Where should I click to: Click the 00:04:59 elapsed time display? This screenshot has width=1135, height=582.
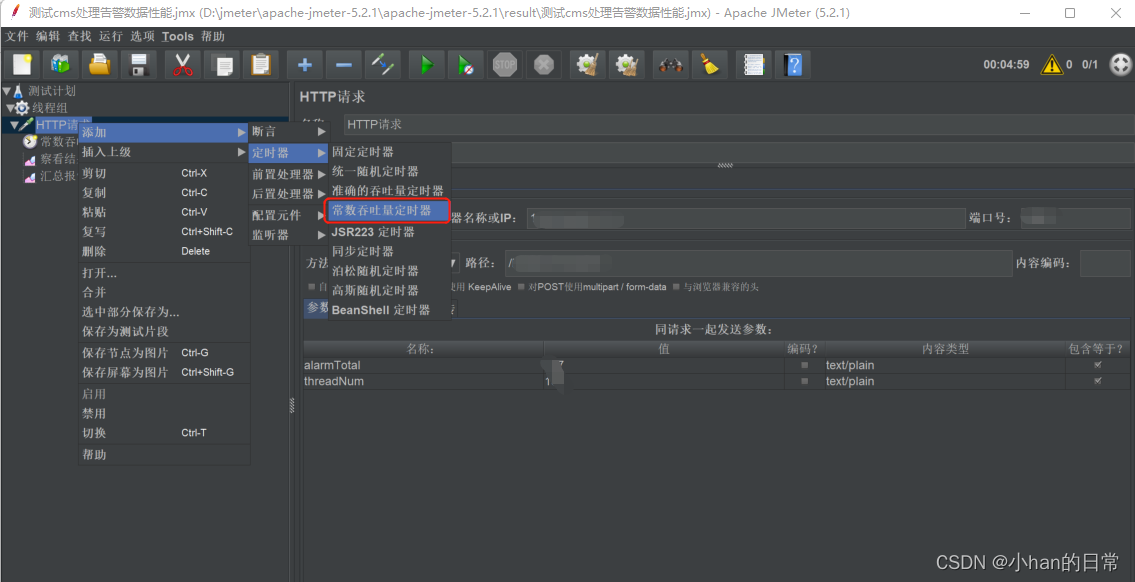pos(1006,65)
